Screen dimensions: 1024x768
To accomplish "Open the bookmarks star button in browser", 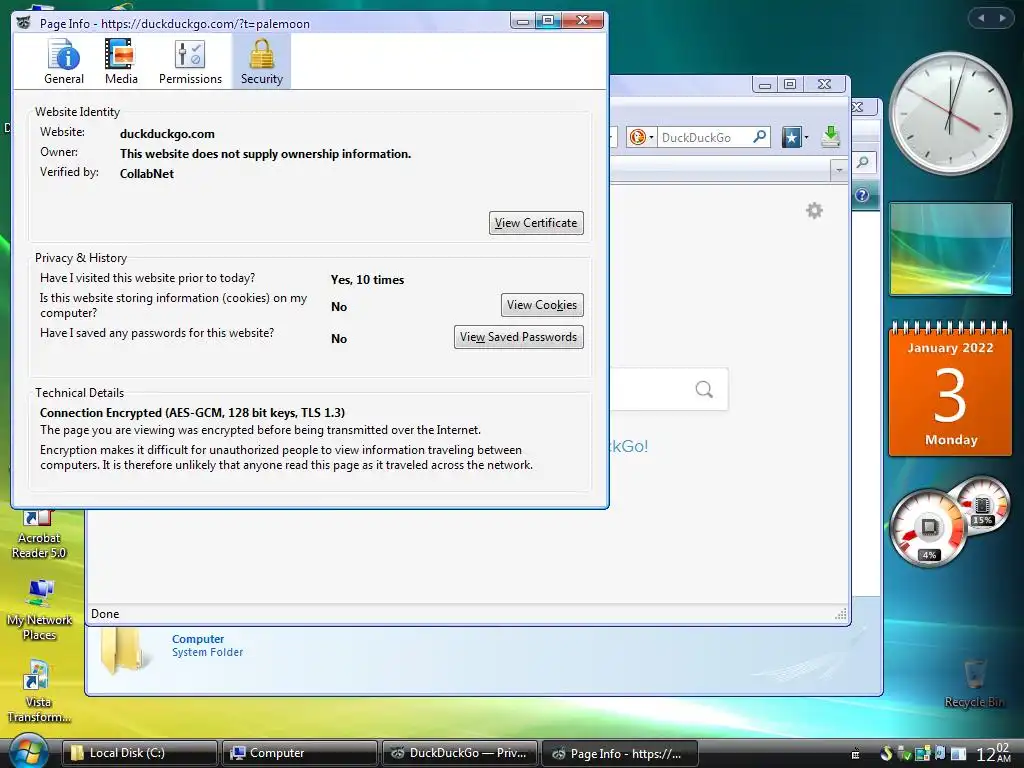I will [x=791, y=137].
